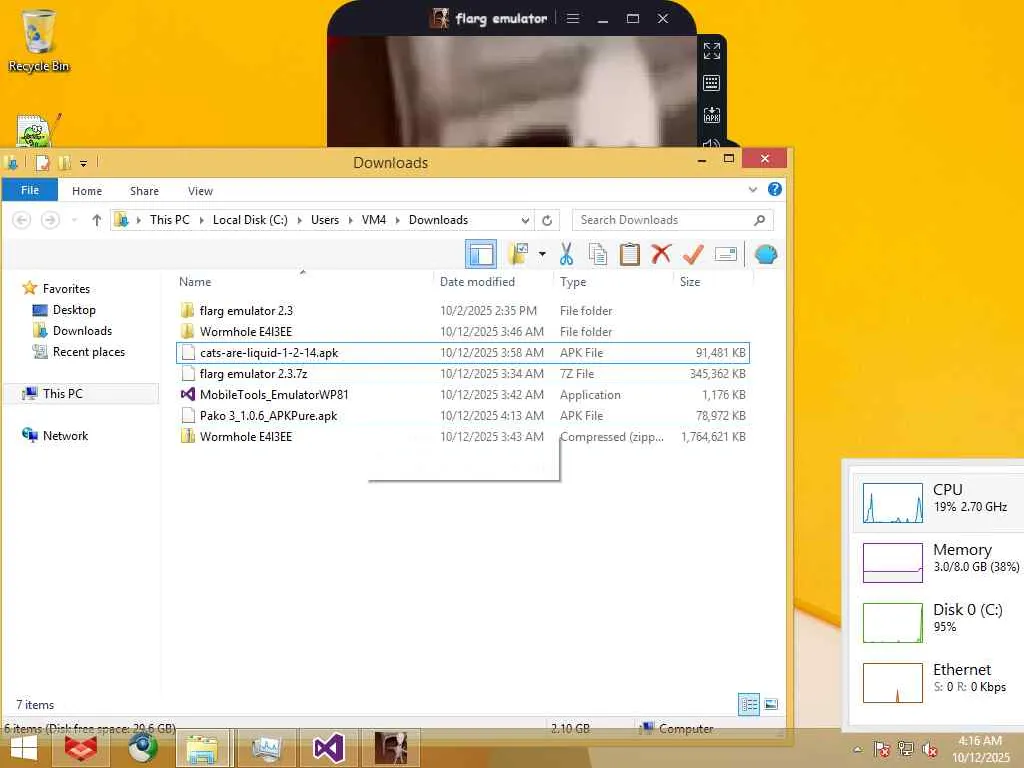Screen dimensions: 1024x768
Task: Click the Refresh button by address bar
Action: (x=547, y=220)
